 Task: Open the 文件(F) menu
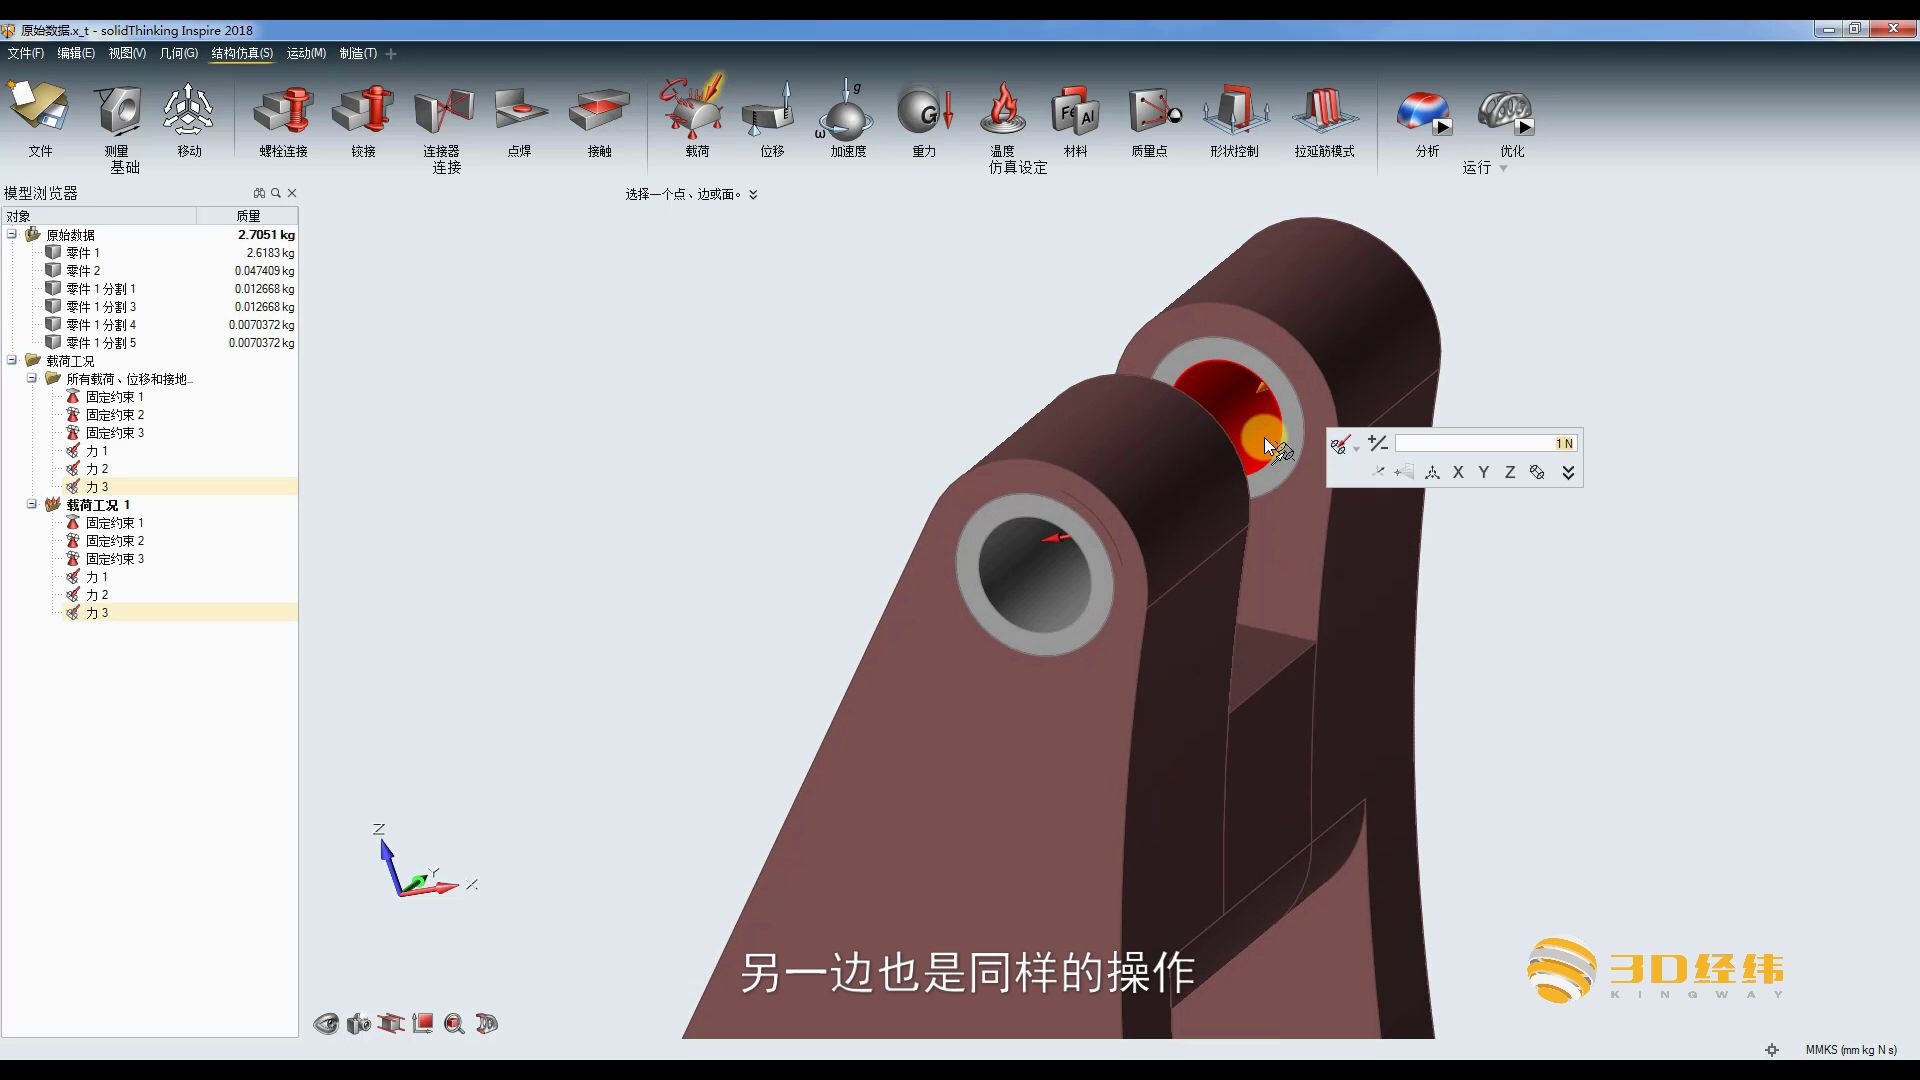pyautogui.click(x=26, y=53)
